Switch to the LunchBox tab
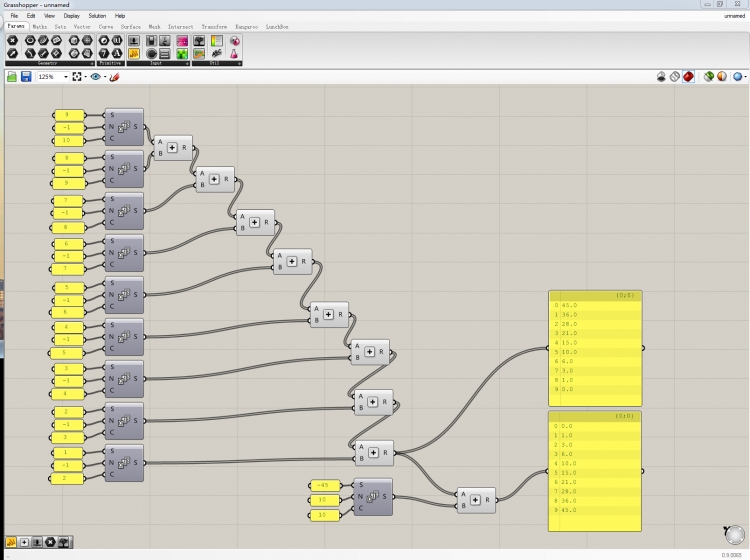This screenshot has height=560, width=750. click(x=277, y=27)
